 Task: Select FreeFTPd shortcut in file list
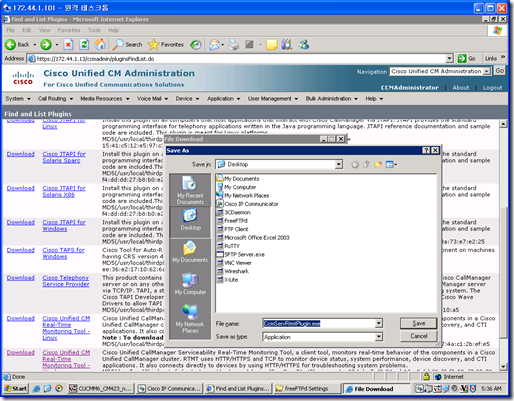(232, 221)
